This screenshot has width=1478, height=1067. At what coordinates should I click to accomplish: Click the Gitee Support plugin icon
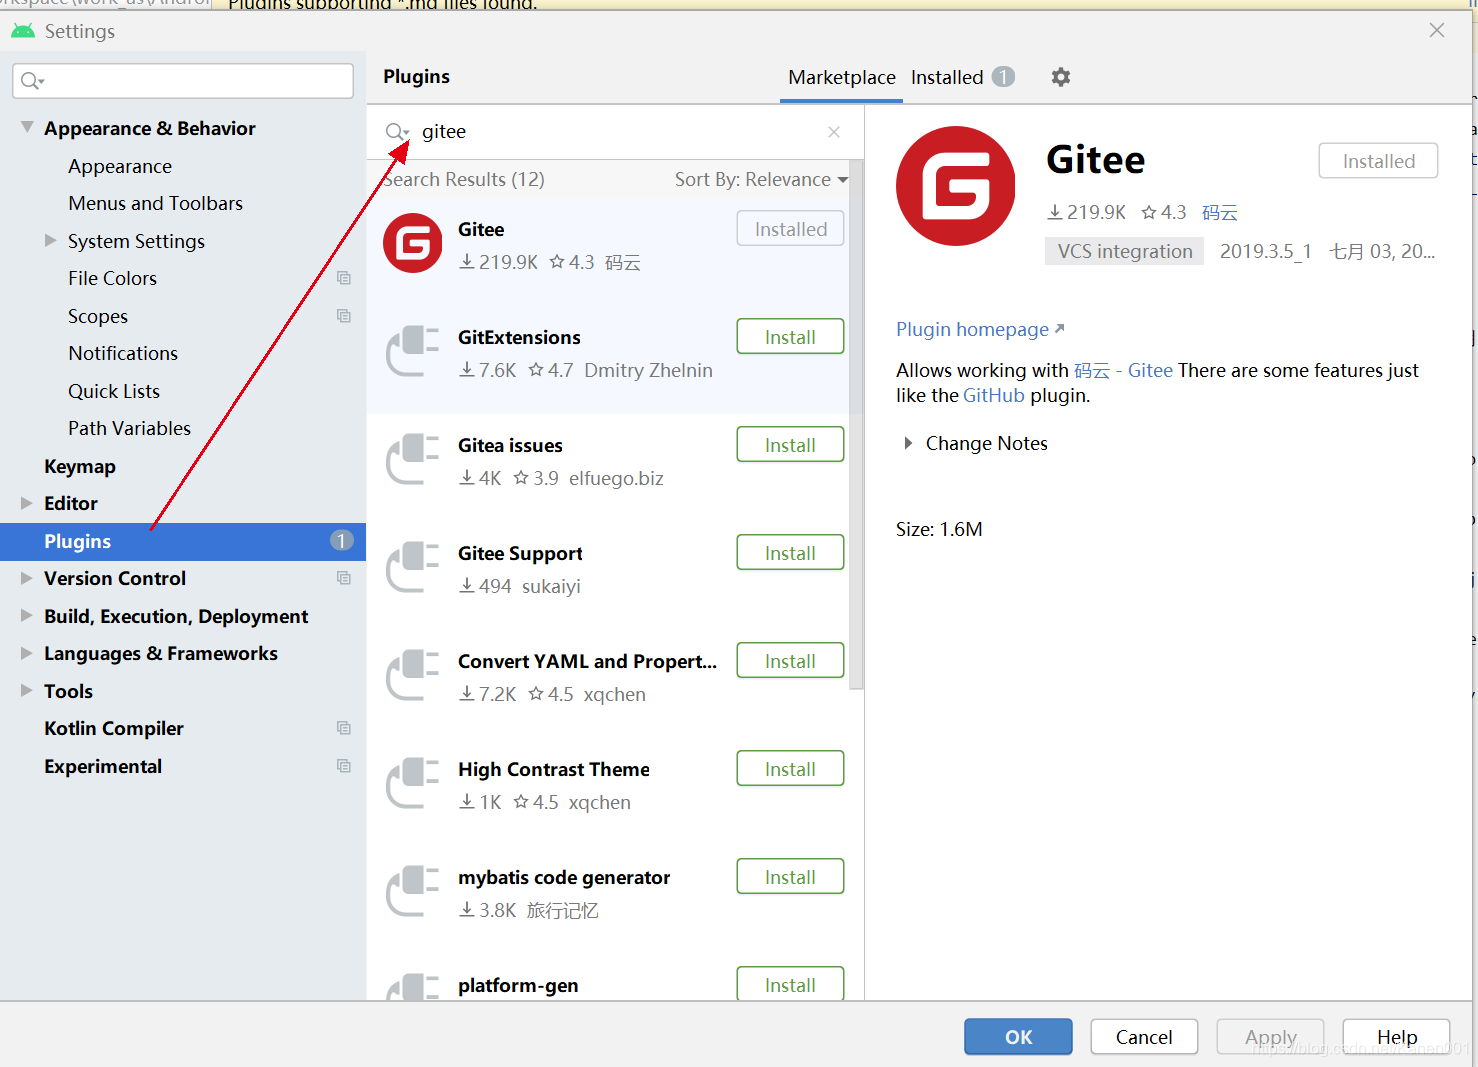coord(413,567)
